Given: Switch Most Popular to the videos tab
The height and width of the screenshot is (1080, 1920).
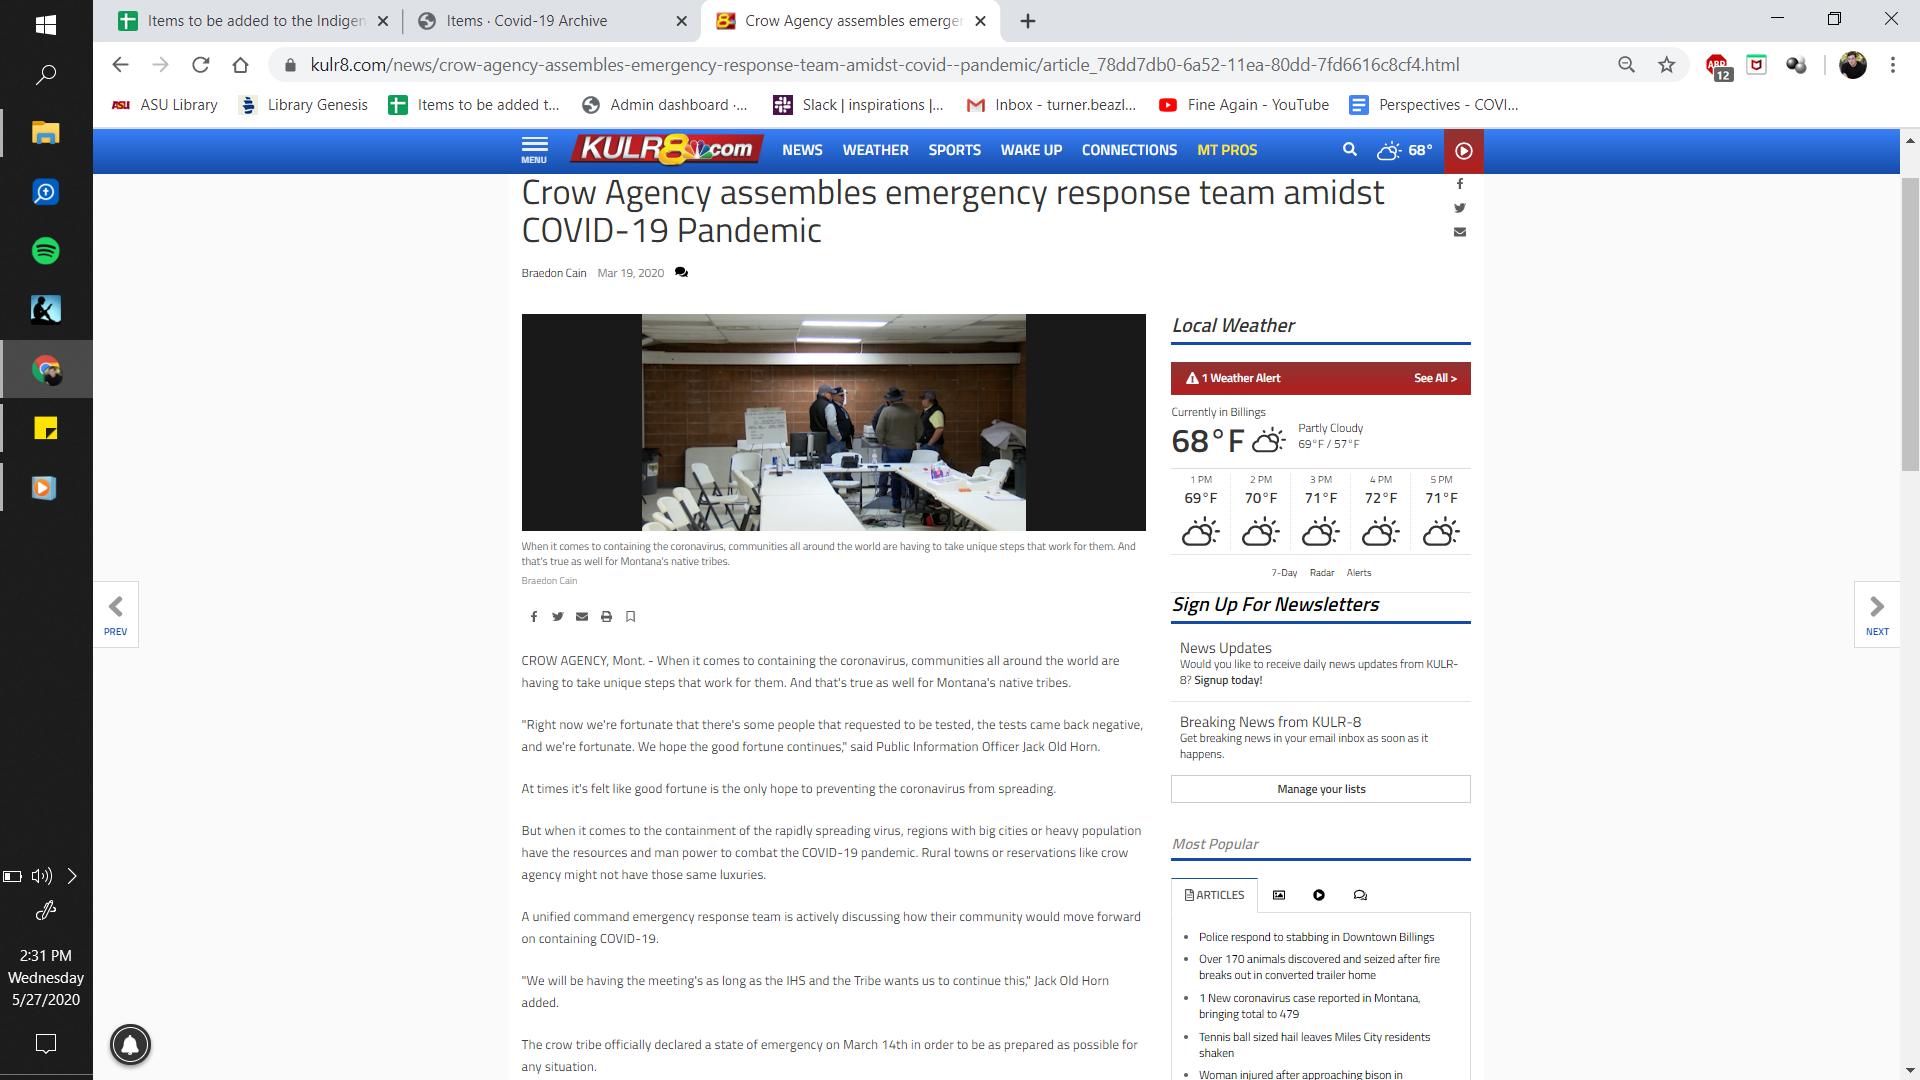Looking at the screenshot, I should [1319, 895].
